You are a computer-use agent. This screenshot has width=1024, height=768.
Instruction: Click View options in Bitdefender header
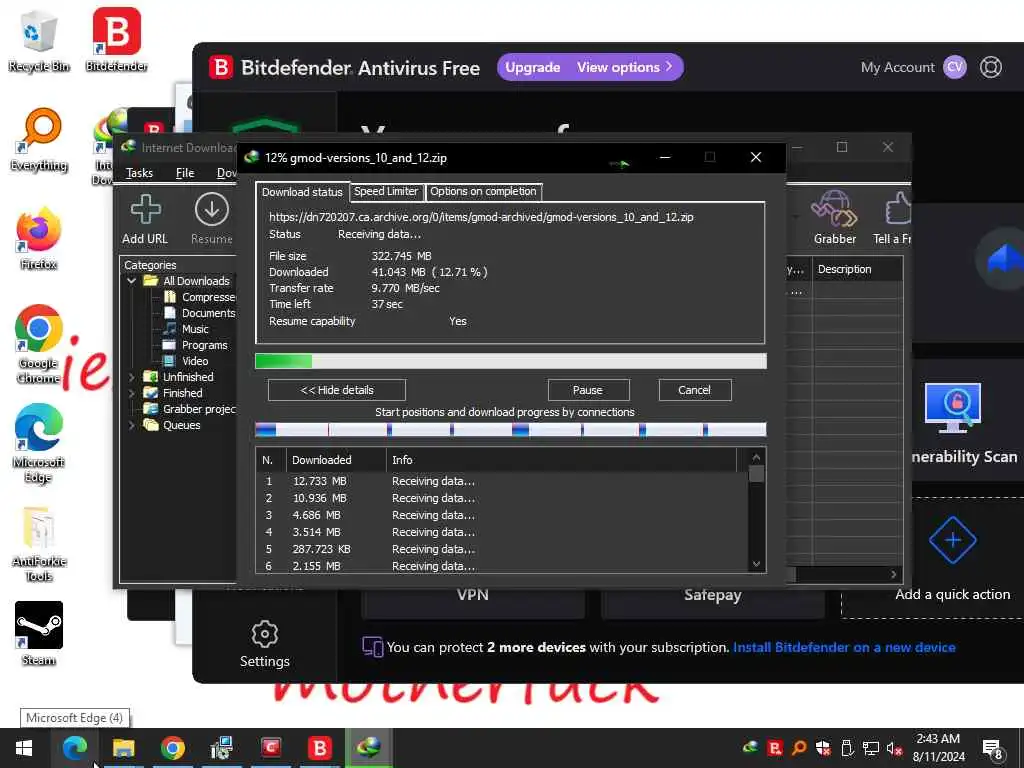point(624,67)
